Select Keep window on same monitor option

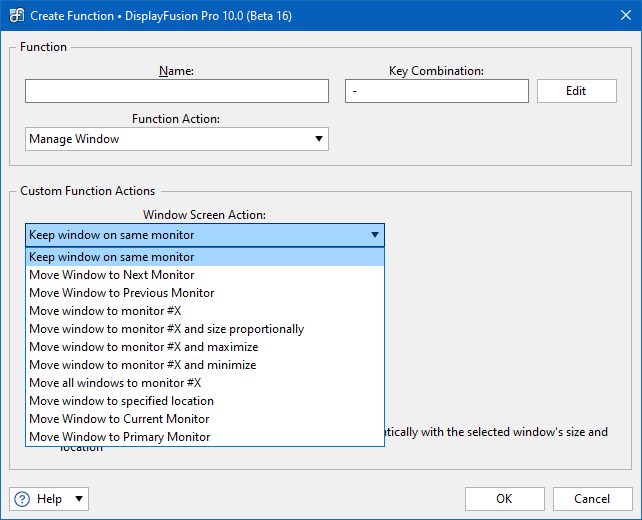[x=205, y=257]
